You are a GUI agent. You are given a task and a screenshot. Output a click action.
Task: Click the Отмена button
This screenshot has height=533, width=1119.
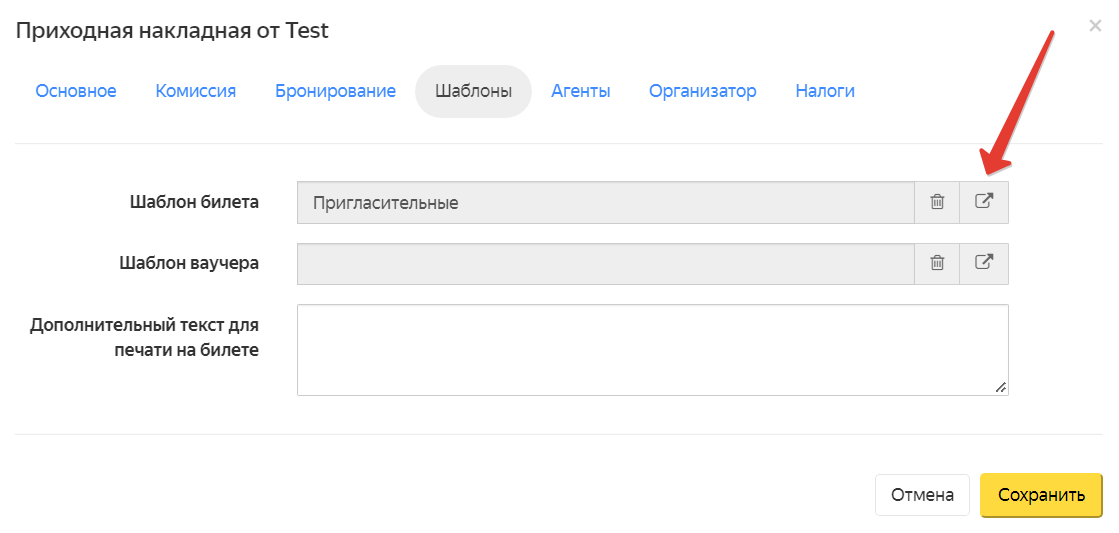tap(922, 495)
